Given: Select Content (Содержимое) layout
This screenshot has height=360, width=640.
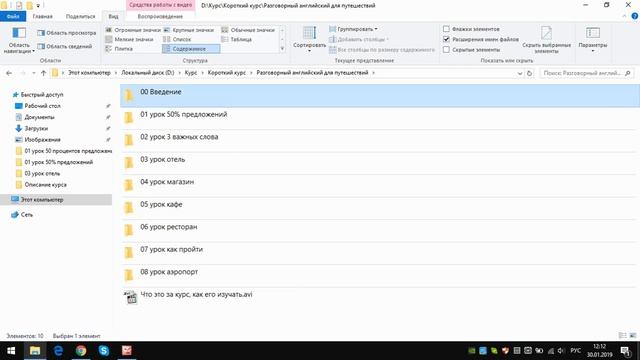Looking at the screenshot, I should pos(191,49).
